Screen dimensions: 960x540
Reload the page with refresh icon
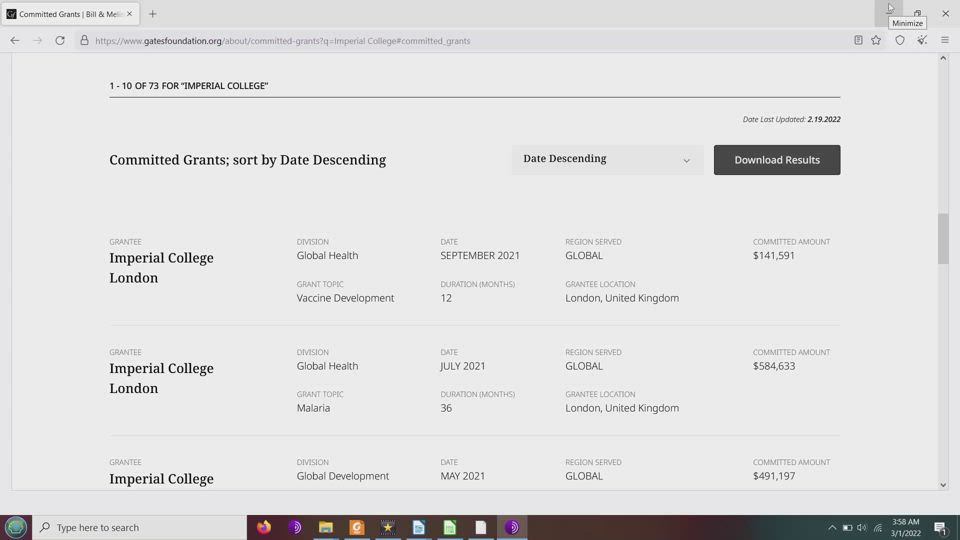click(60, 40)
